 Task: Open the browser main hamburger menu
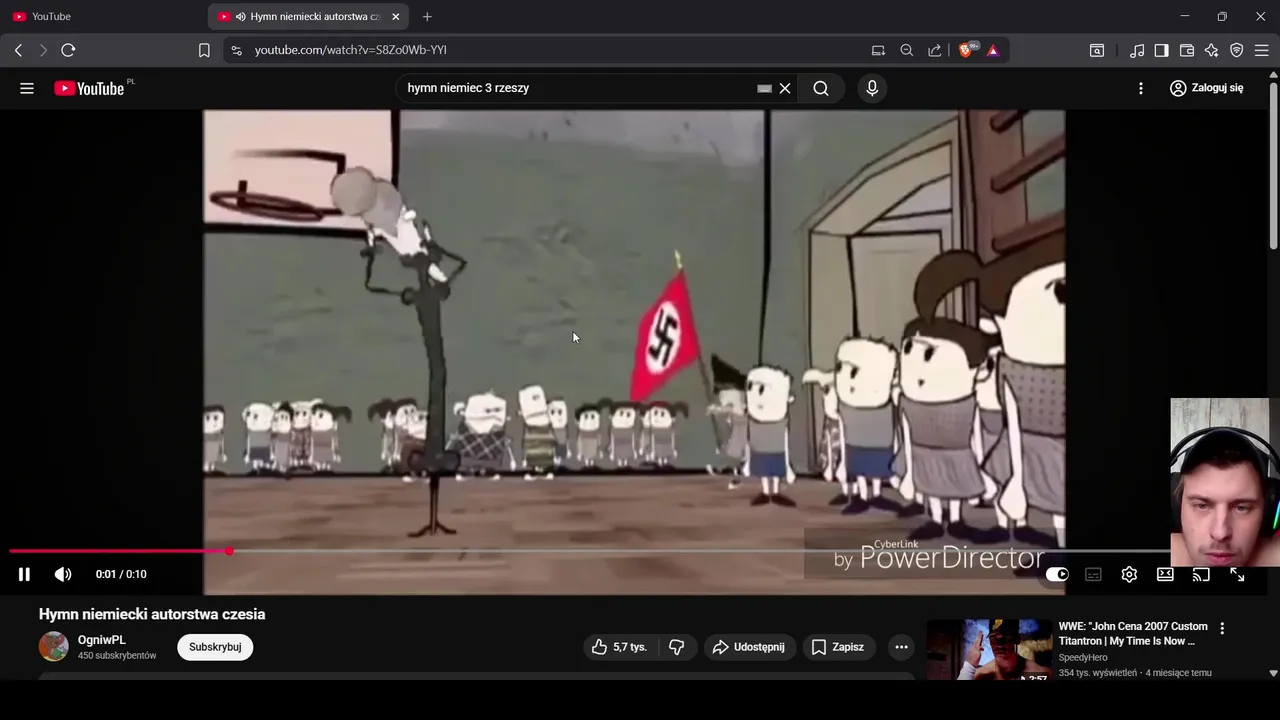(1261, 50)
